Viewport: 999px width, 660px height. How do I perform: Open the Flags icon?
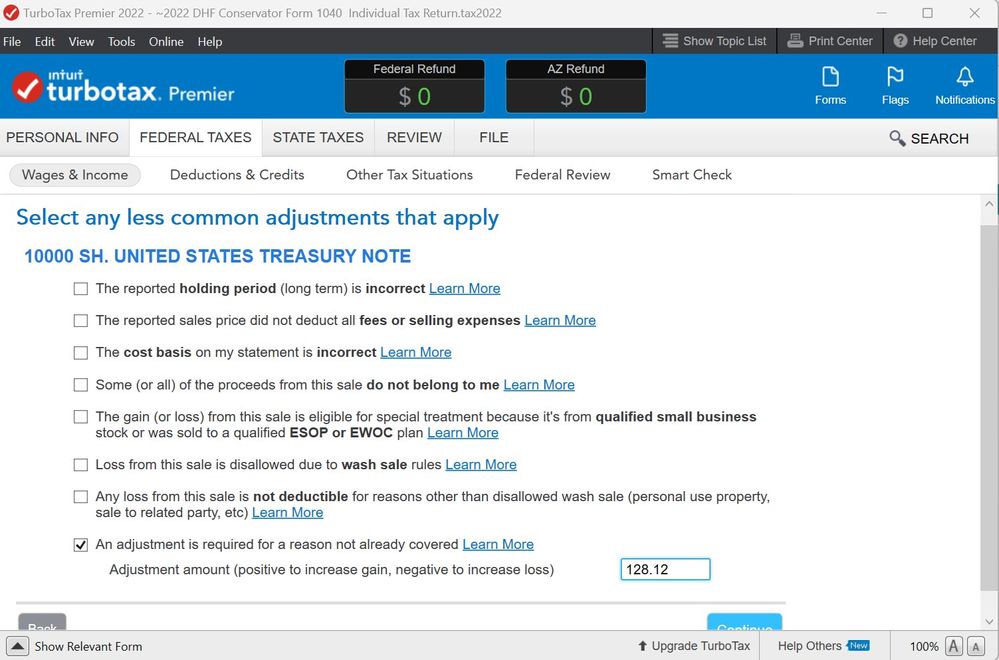pyautogui.click(x=895, y=77)
